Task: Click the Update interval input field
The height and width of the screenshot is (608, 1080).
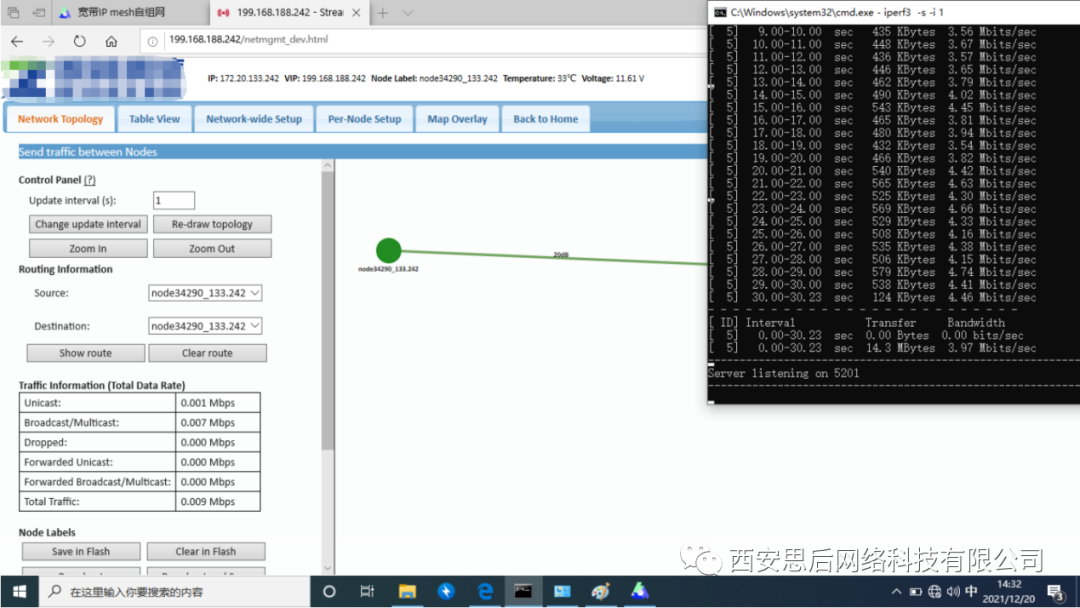Action: tap(174, 200)
